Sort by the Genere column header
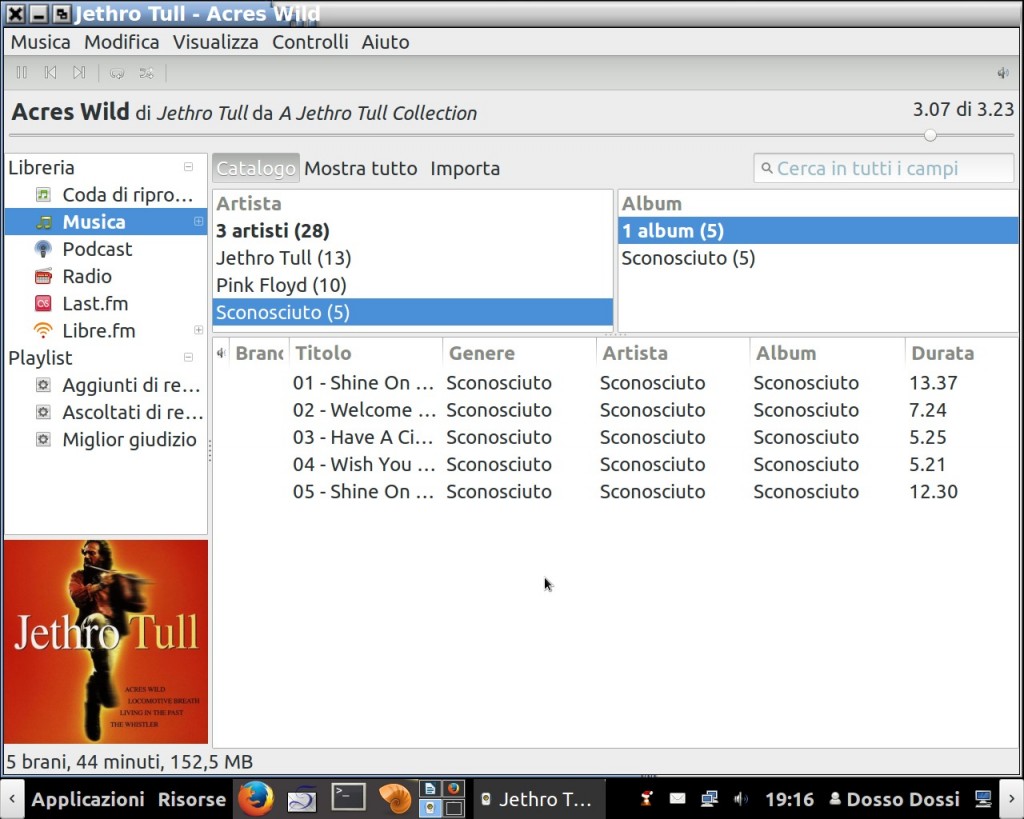The height and width of the screenshot is (819, 1024). pos(519,353)
